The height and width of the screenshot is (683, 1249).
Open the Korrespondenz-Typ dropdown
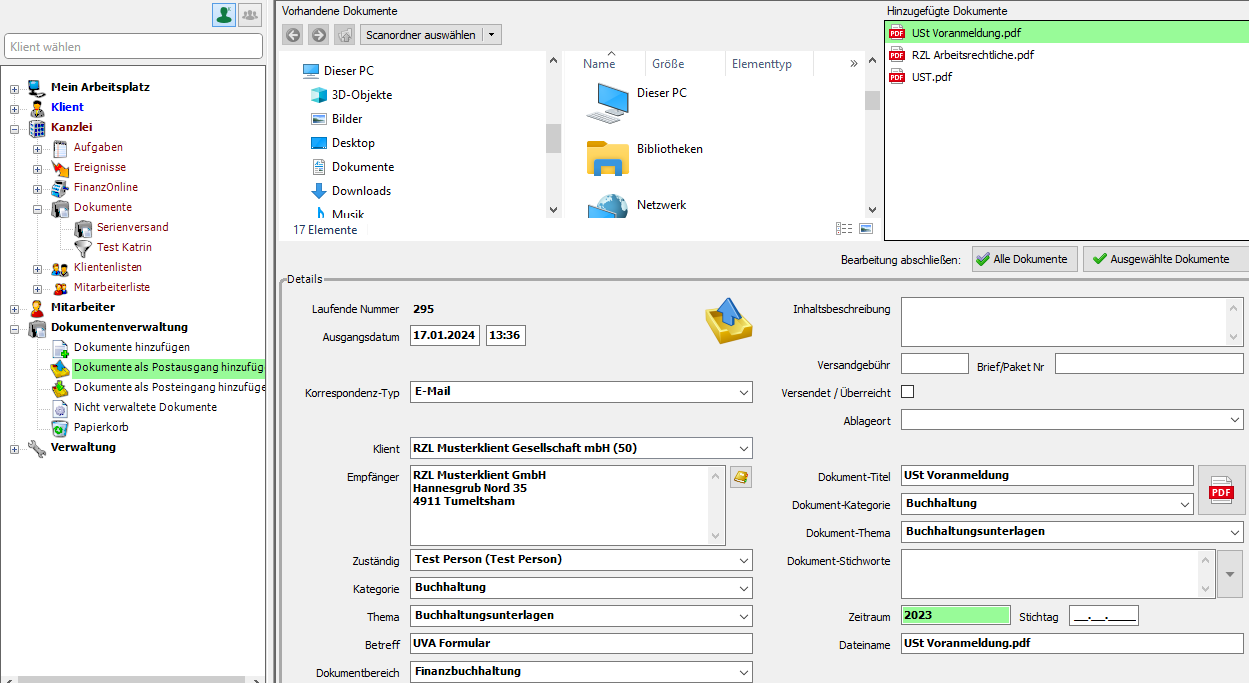coord(744,393)
